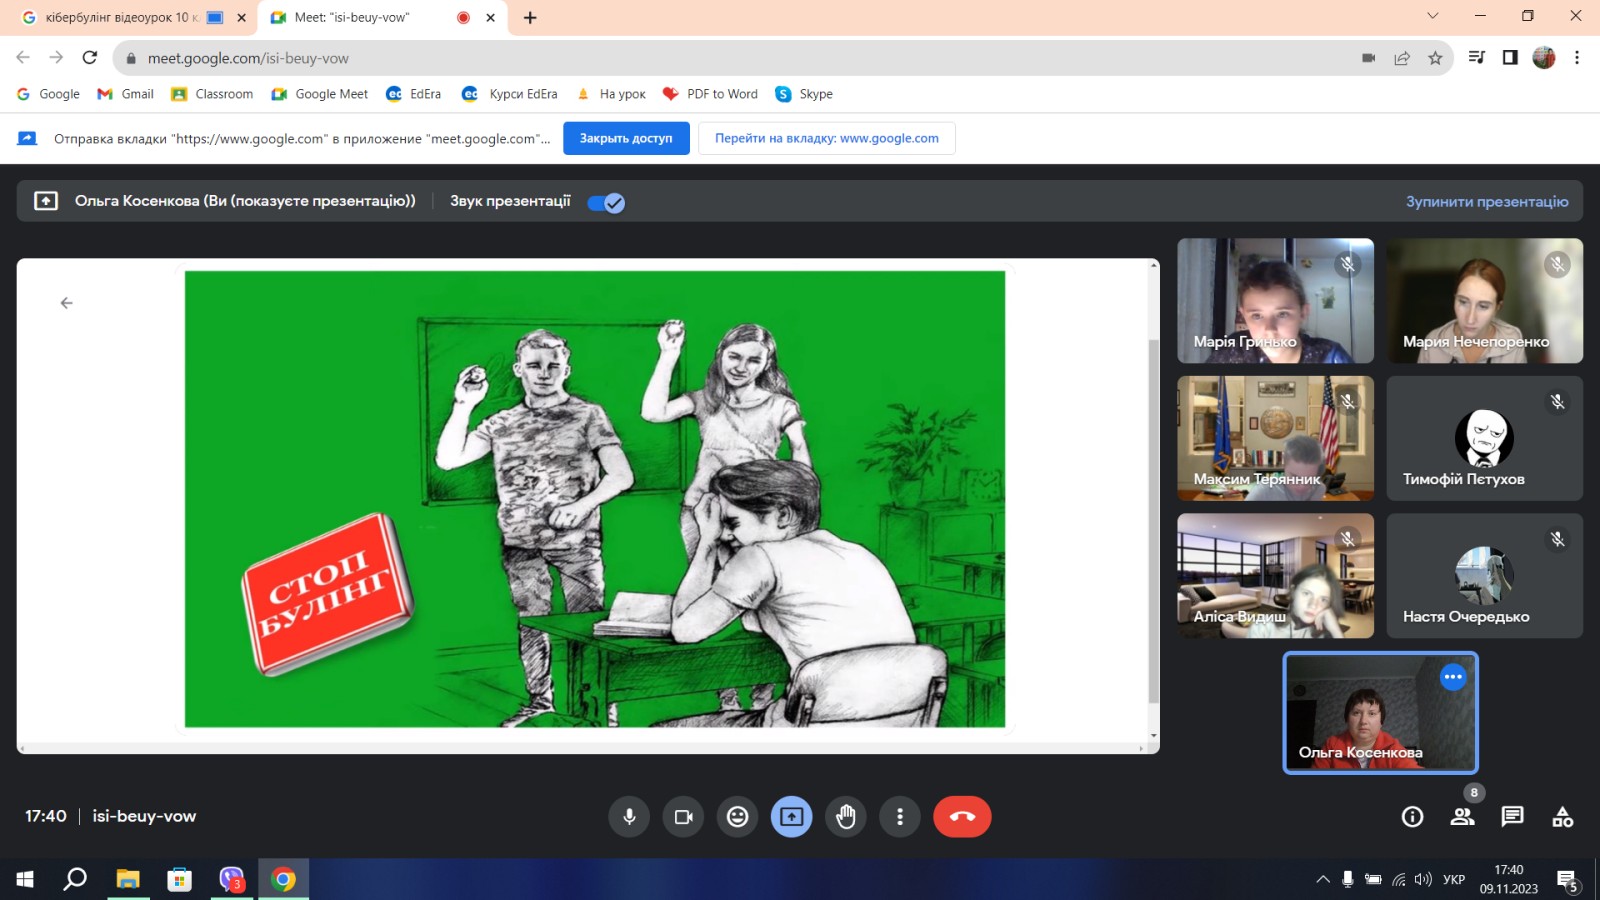
Task: Click the presentation's vertical scrollbar
Action: coord(1153,520)
